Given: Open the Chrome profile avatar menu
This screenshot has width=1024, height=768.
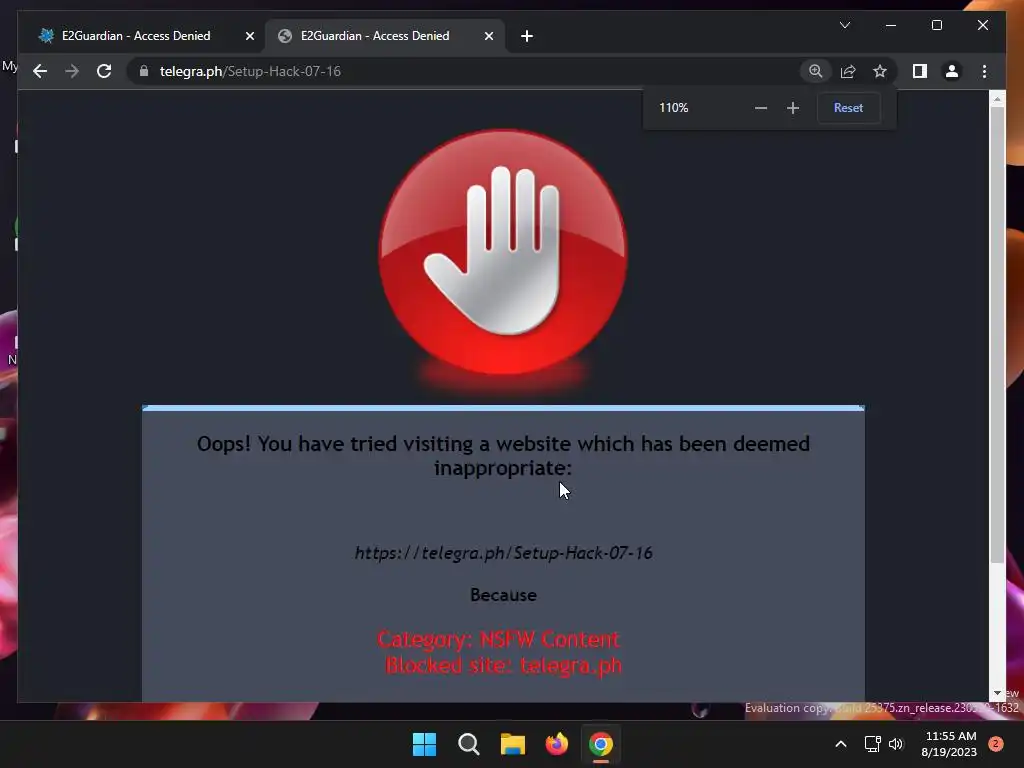Looking at the screenshot, I should [x=952, y=71].
